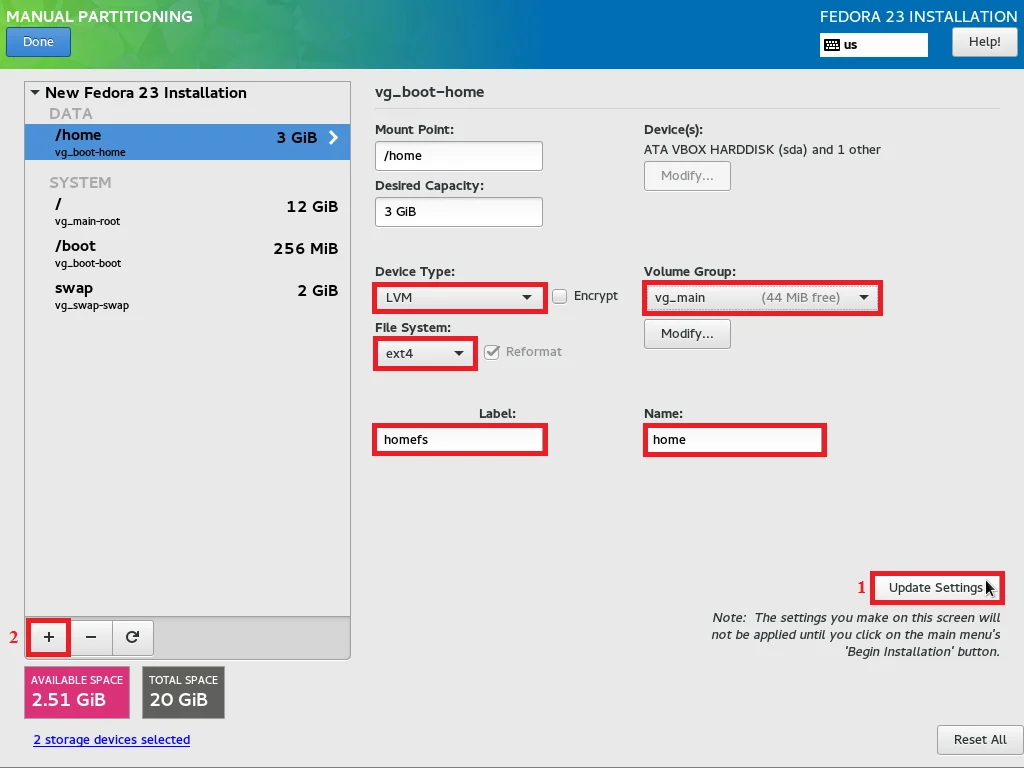Click the DATA section label
Viewport: 1024px width, 768px height.
[71, 114]
